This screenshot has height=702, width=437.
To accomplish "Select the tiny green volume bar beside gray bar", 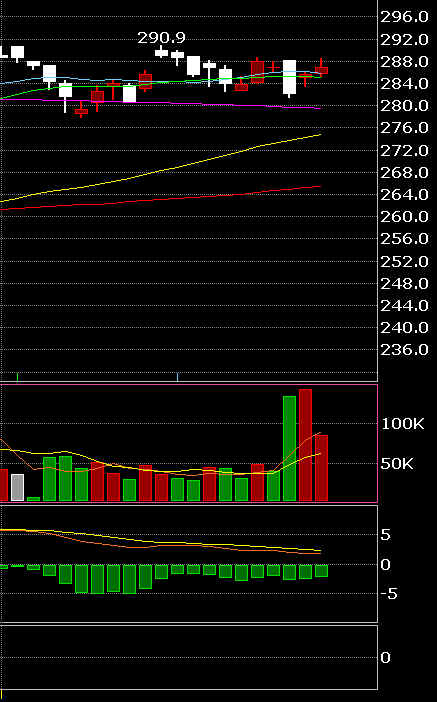I will pyautogui.click(x=33, y=499).
